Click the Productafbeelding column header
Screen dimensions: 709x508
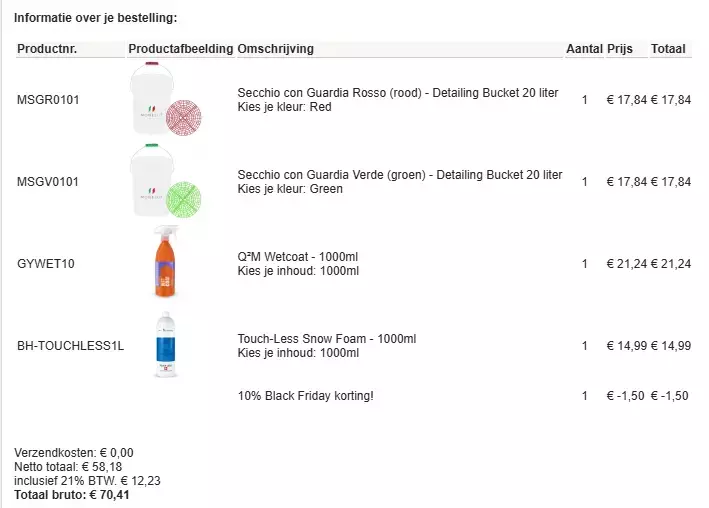pos(181,49)
